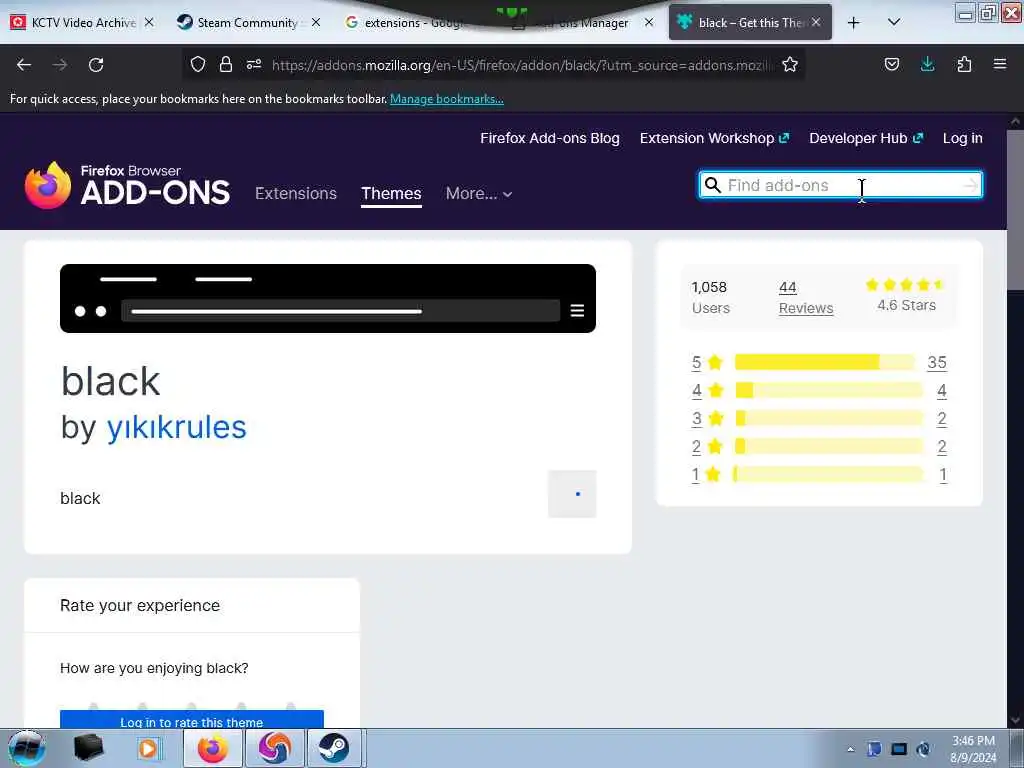List all tabs with the chevron

pos(894,22)
